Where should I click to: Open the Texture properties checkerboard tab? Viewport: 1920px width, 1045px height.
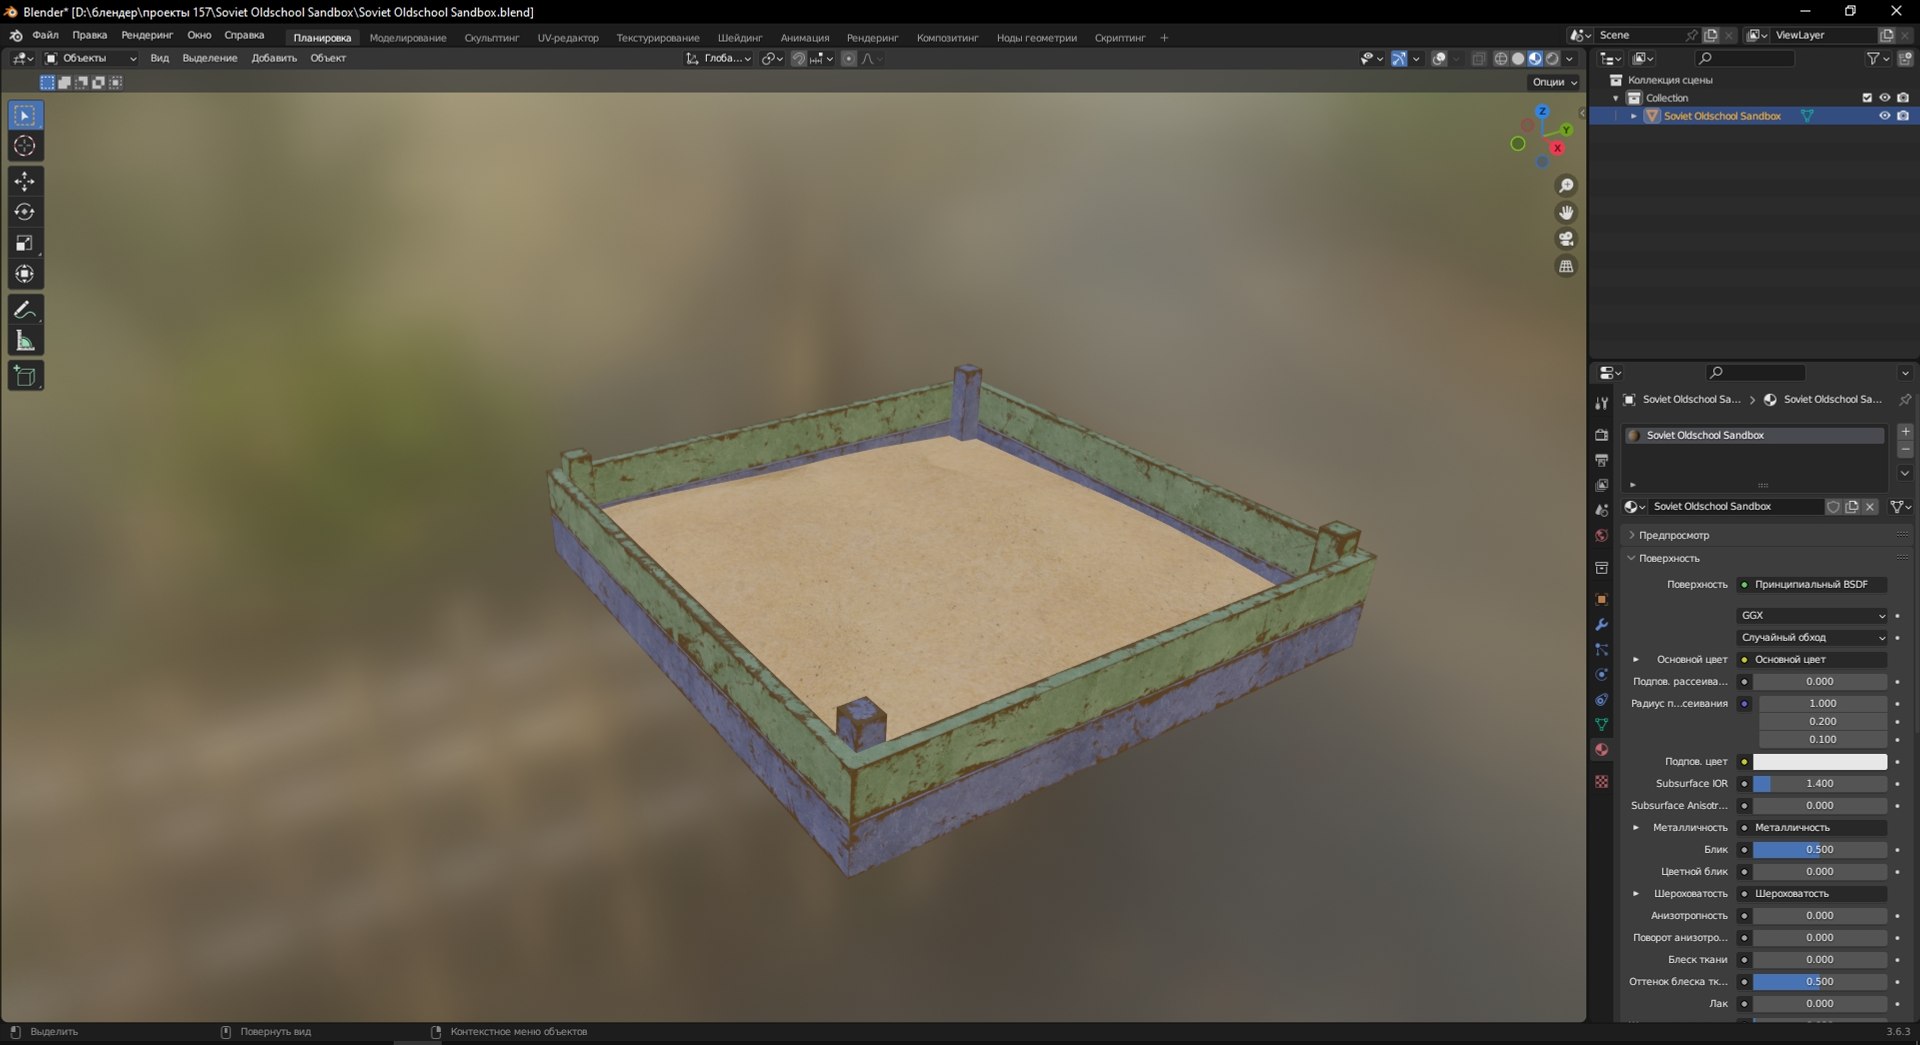(1601, 781)
